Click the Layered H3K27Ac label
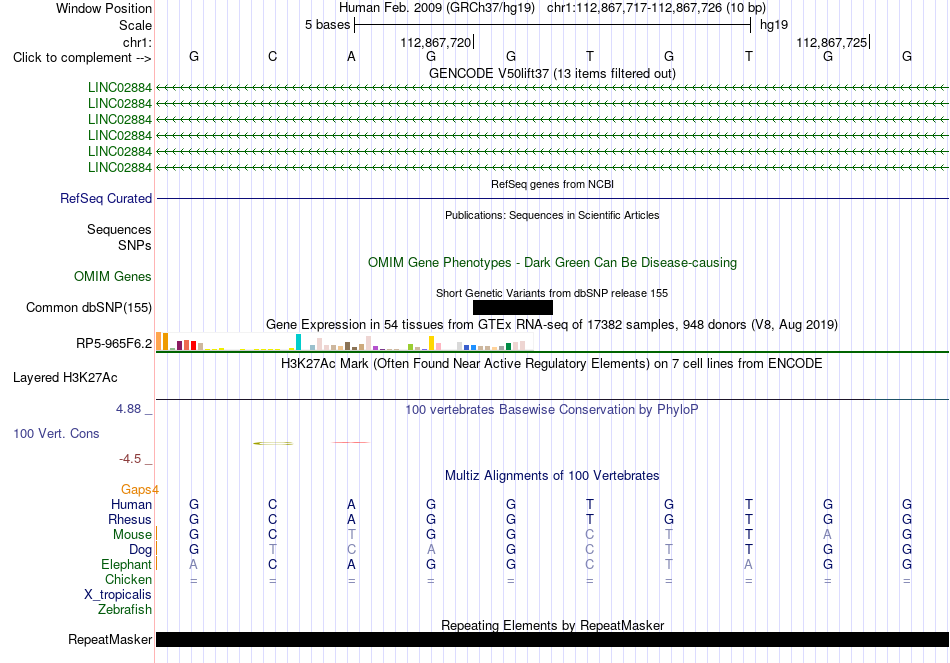Viewport: 950px width, 663px height. (x=65, y=378)
